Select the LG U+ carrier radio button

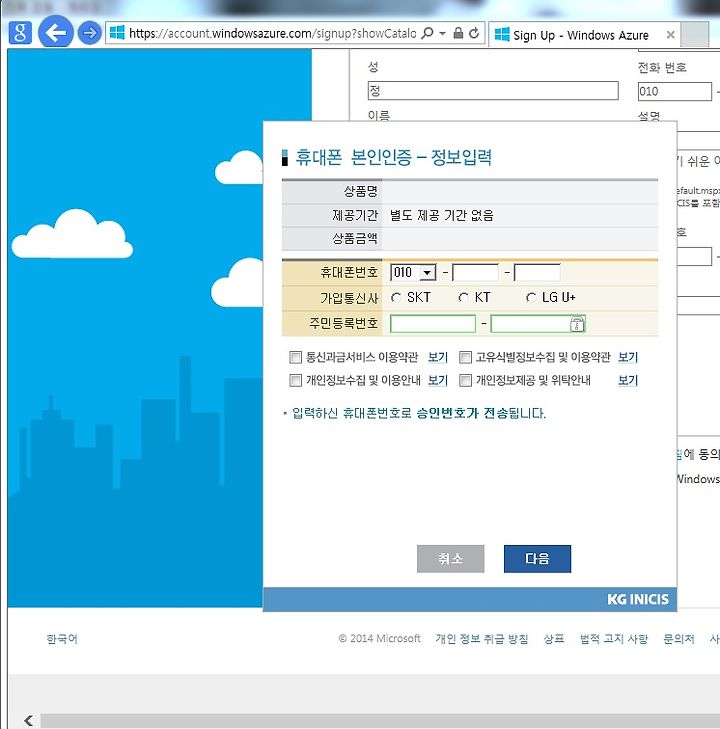531,298
